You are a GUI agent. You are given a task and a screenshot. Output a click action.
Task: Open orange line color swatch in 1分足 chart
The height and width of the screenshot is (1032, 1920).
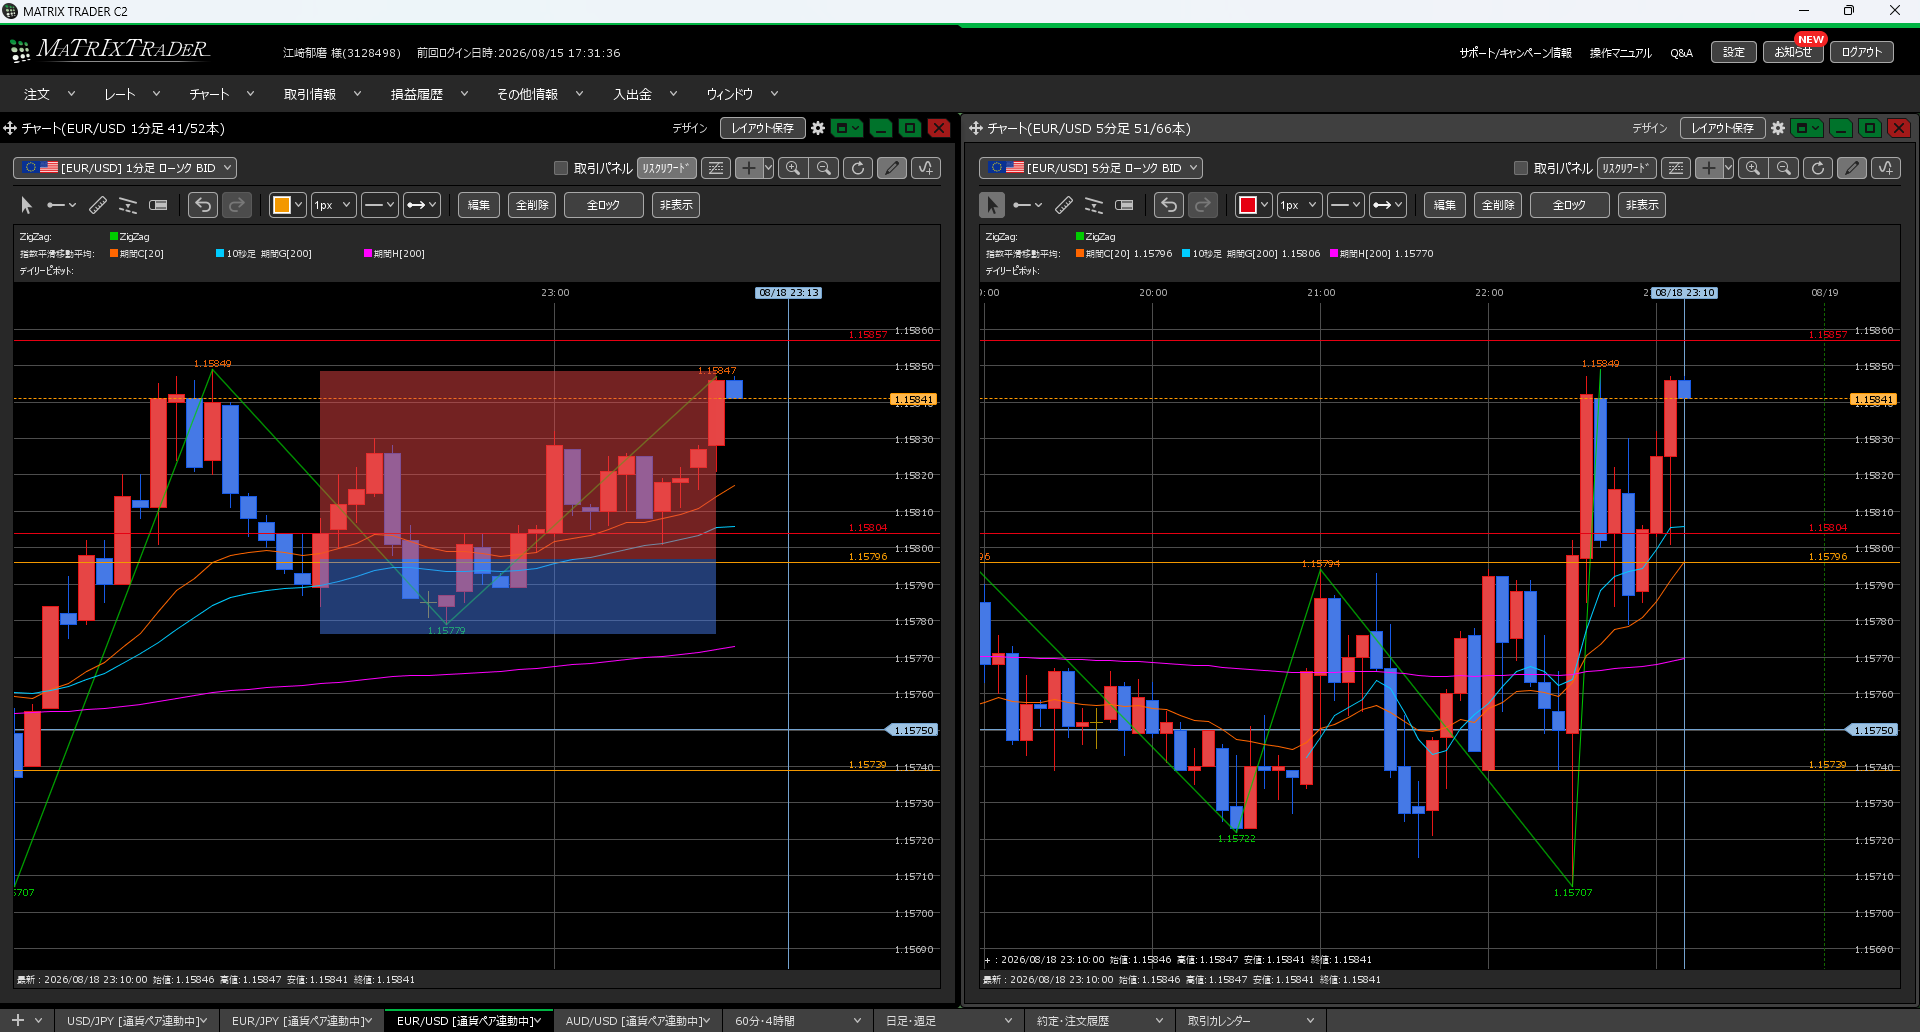click(x=287, y=205)
